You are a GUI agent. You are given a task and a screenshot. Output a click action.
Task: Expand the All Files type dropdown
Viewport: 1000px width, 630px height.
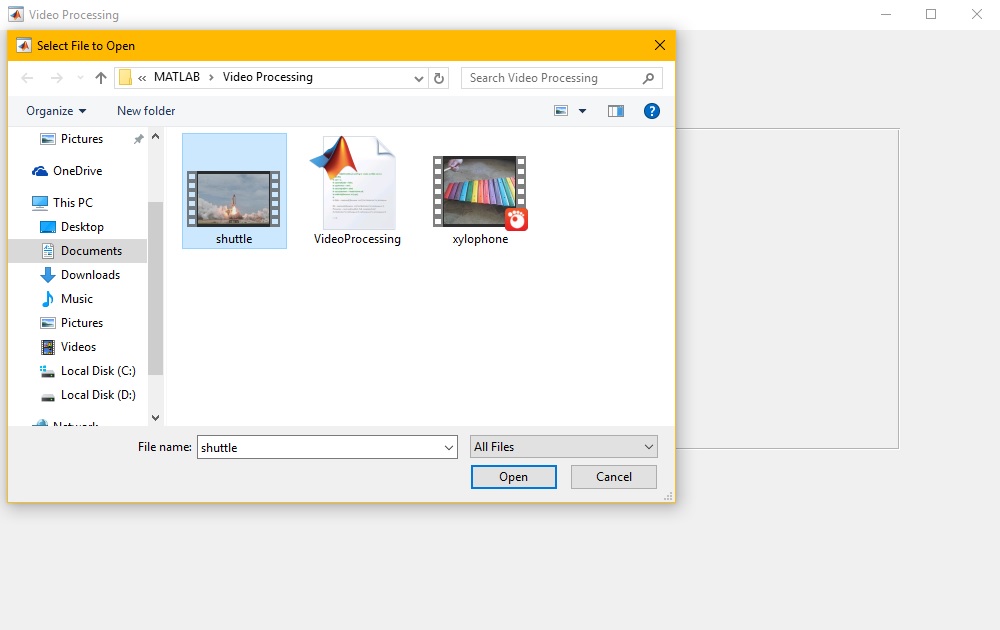point(564,447)
